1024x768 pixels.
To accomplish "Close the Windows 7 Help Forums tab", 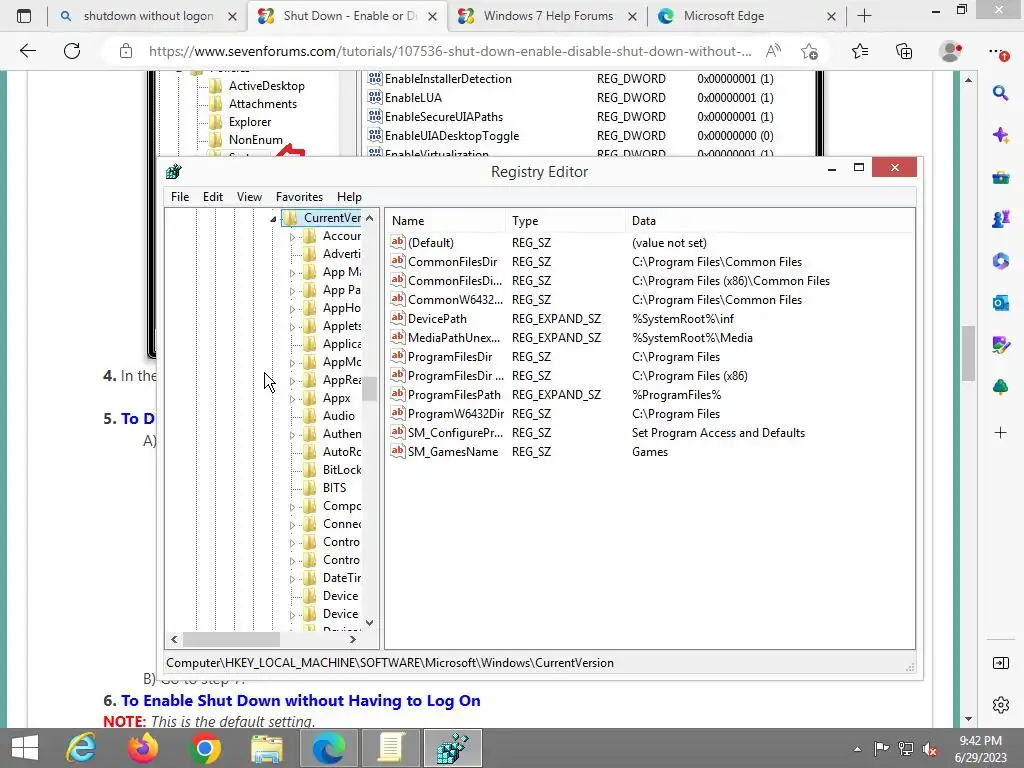I will 632,17.
